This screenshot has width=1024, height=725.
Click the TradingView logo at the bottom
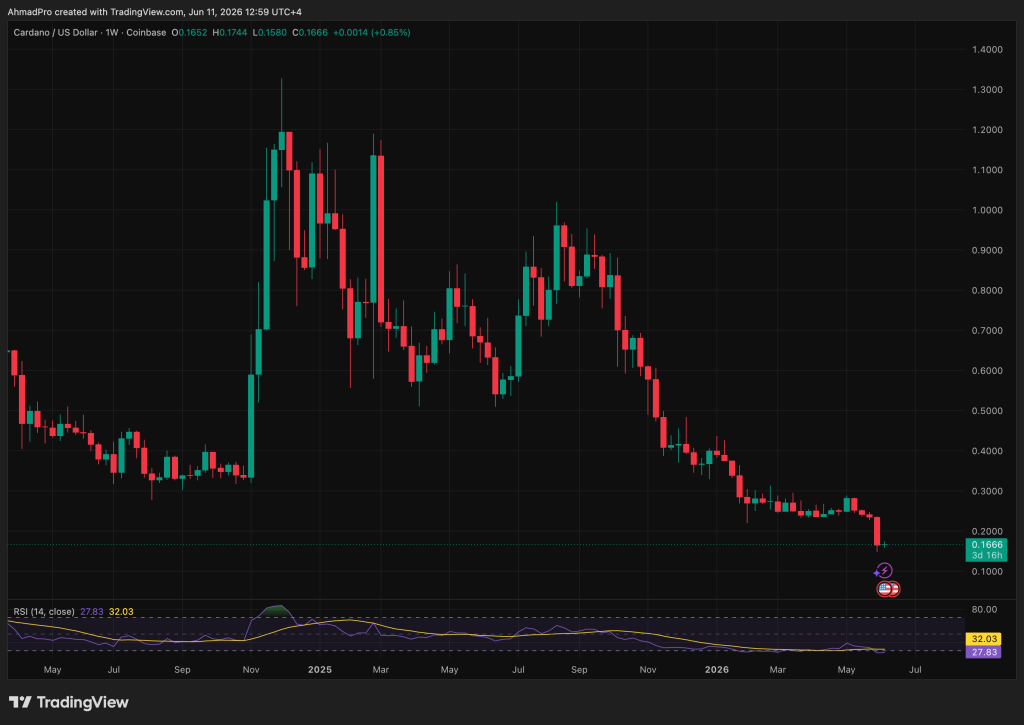click(69, 703)
